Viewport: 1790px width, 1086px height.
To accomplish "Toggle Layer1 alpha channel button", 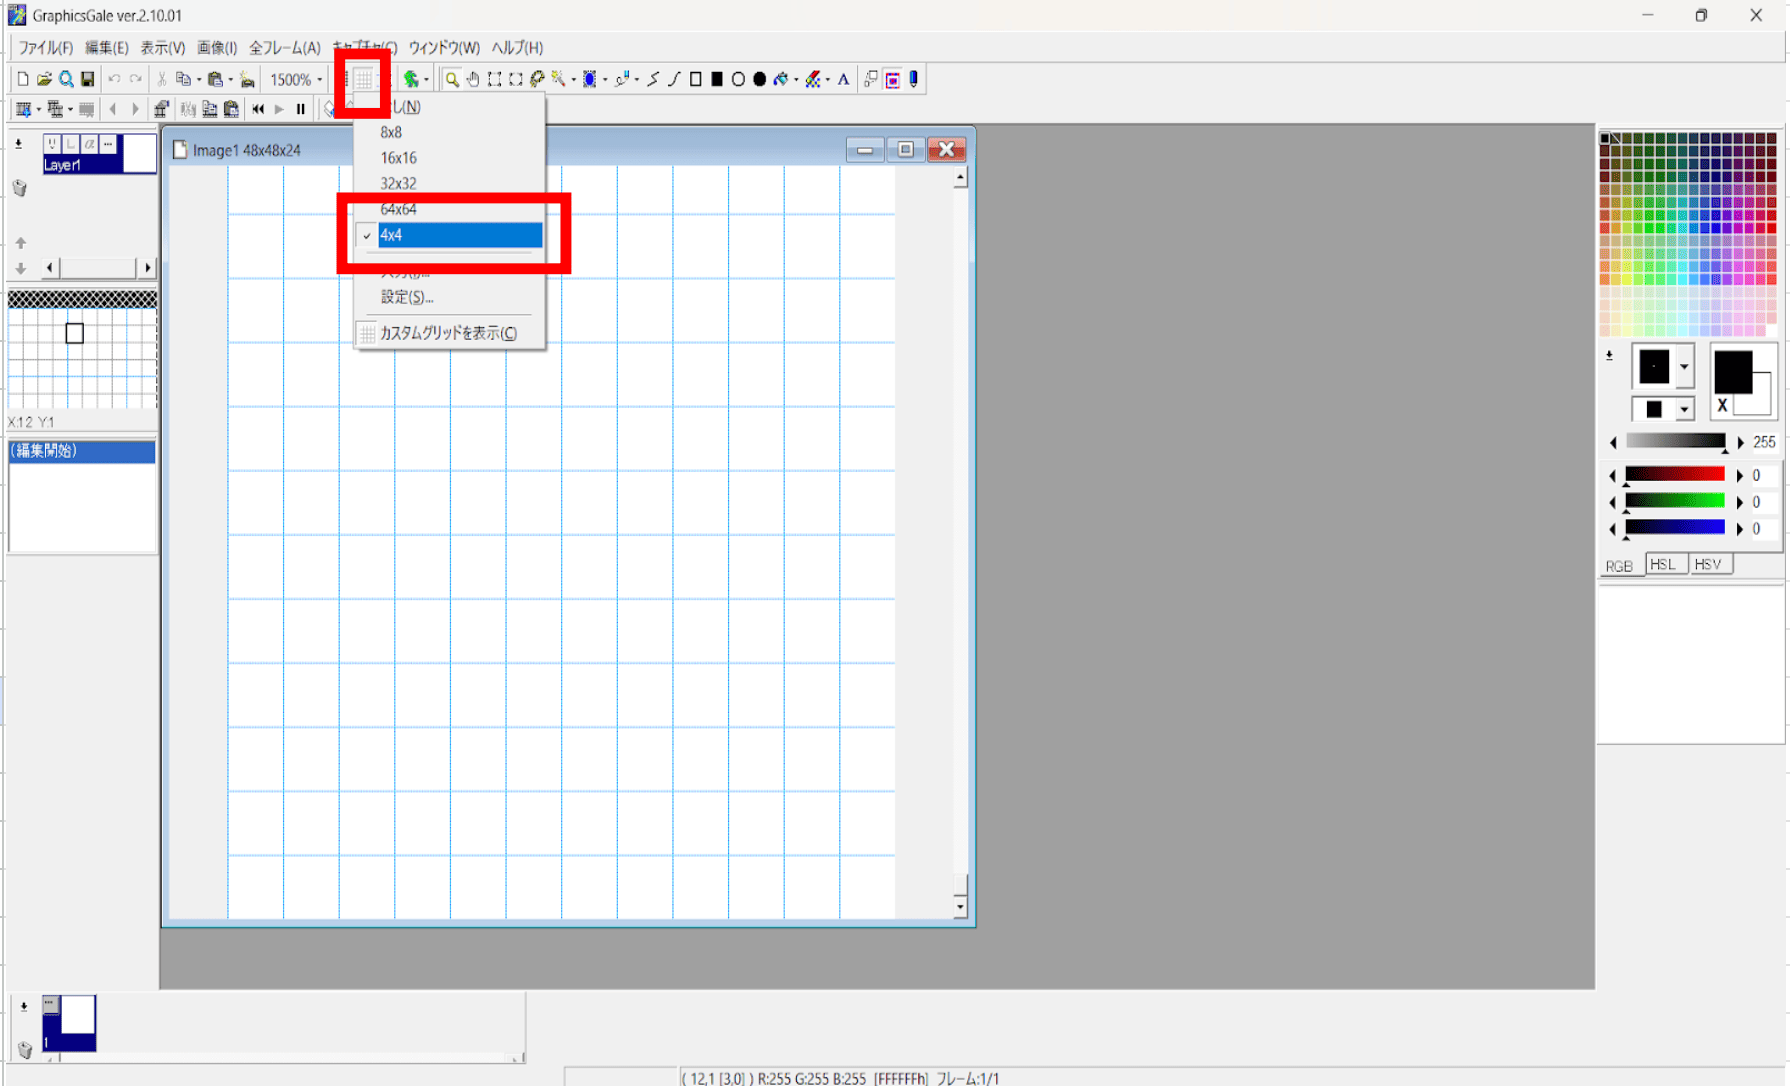I will point(89,145).
